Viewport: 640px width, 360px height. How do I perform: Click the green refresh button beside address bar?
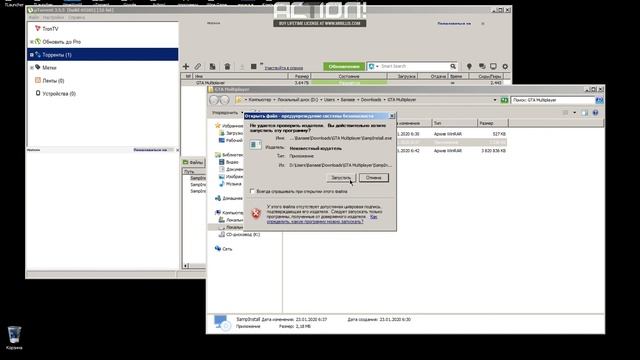pyautogui.click(x=504, y=100)
